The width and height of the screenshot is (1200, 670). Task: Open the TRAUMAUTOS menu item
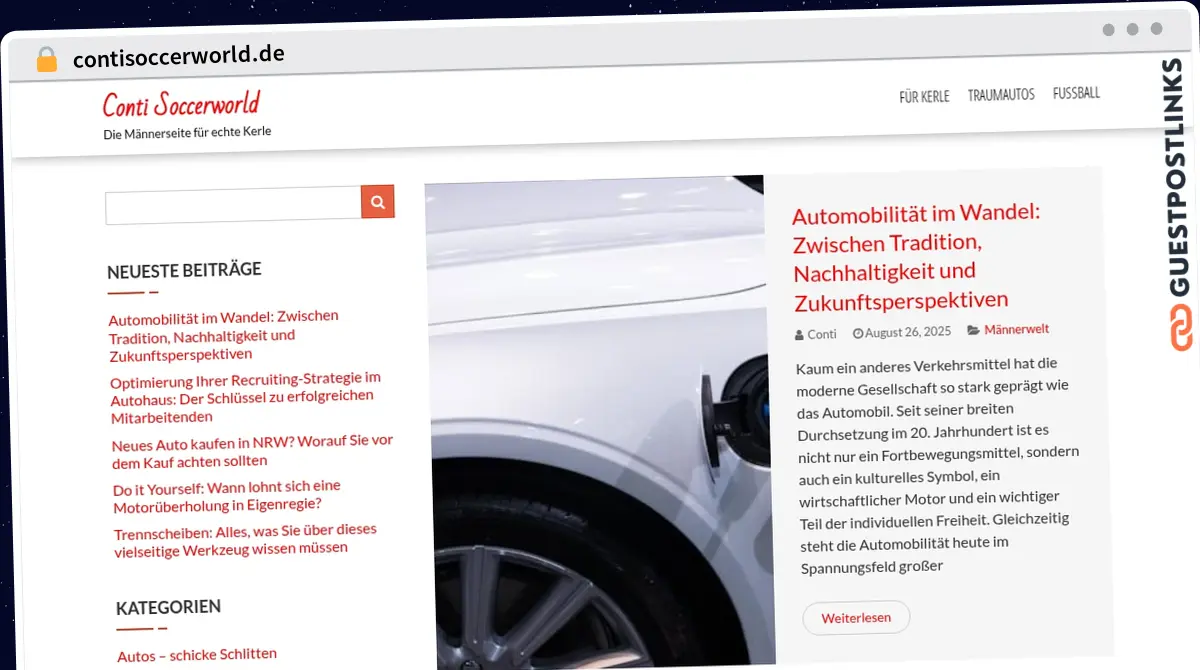[1001, 95]
